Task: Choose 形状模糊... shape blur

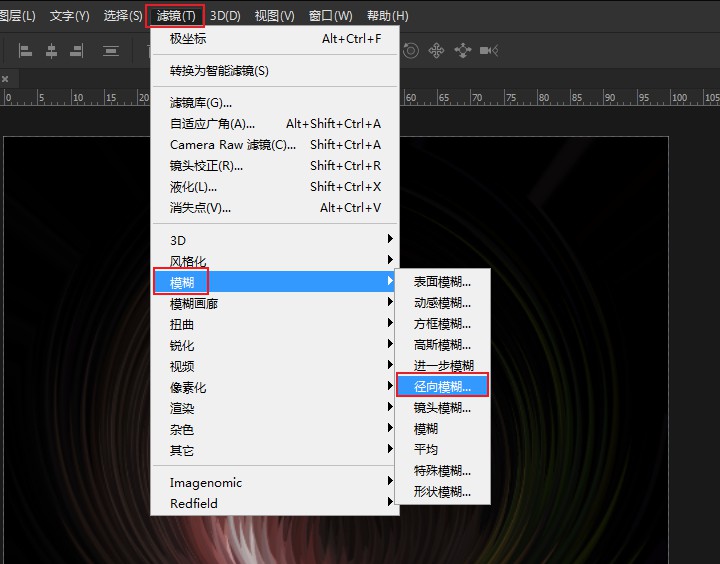Action: pos(443,492)
